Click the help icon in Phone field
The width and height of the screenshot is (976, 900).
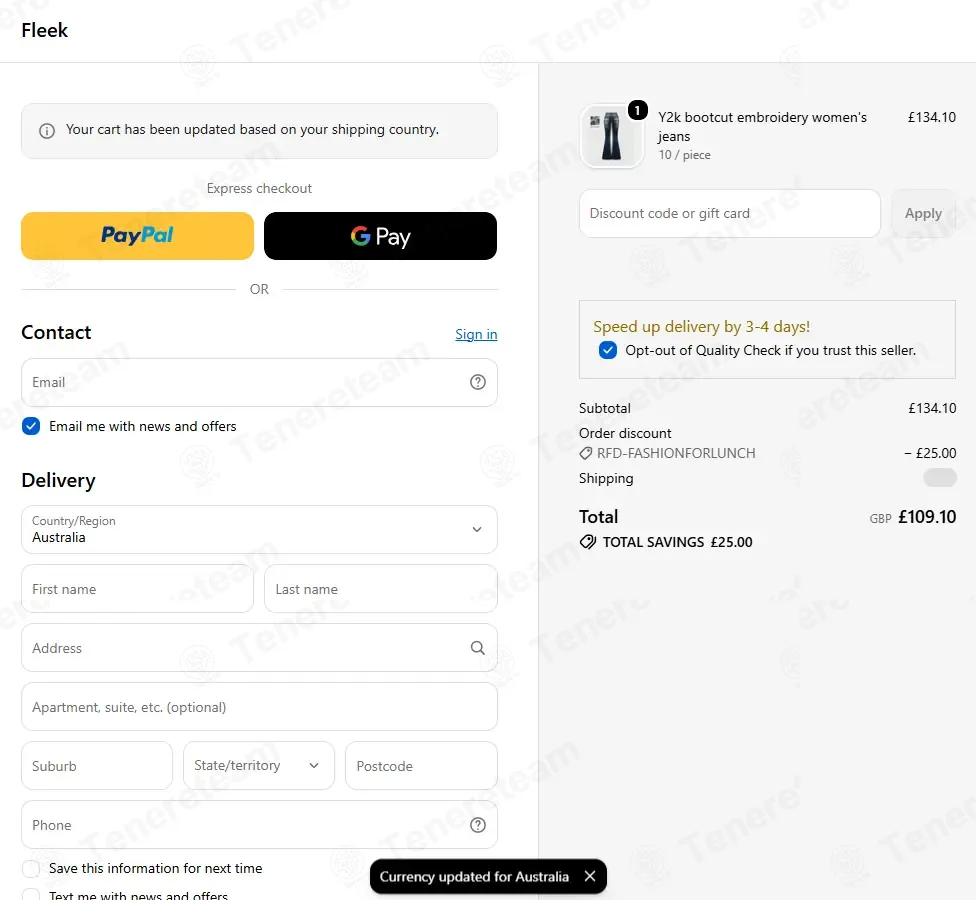tap(477, 825)
